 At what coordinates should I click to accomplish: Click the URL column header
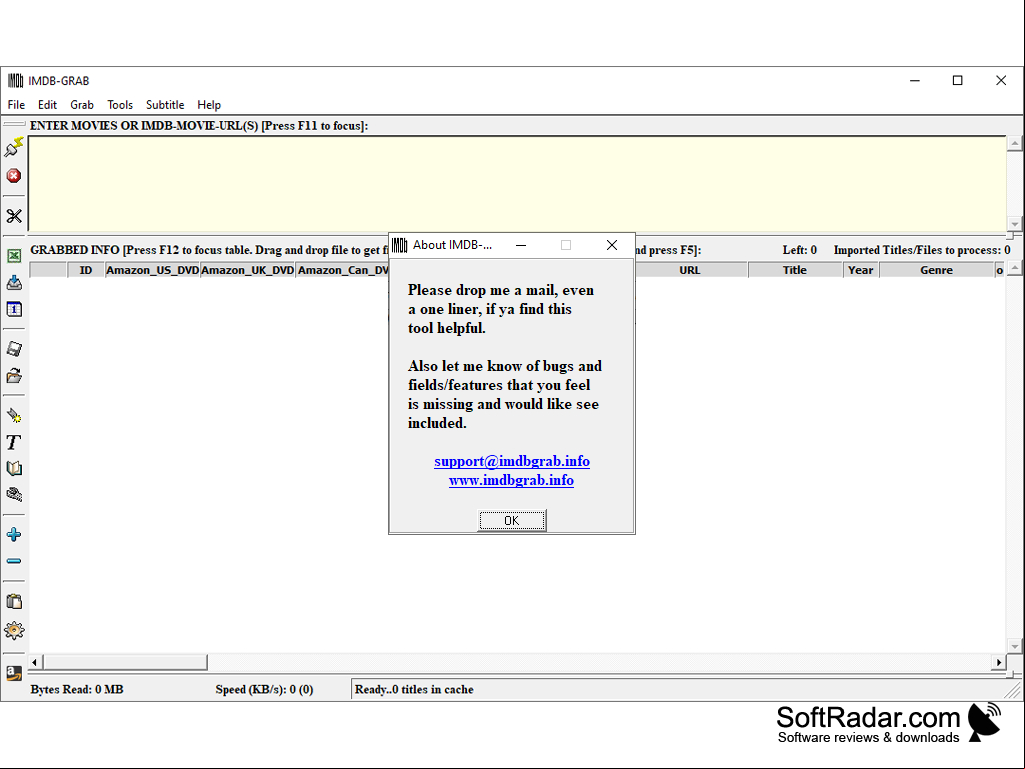690,270
